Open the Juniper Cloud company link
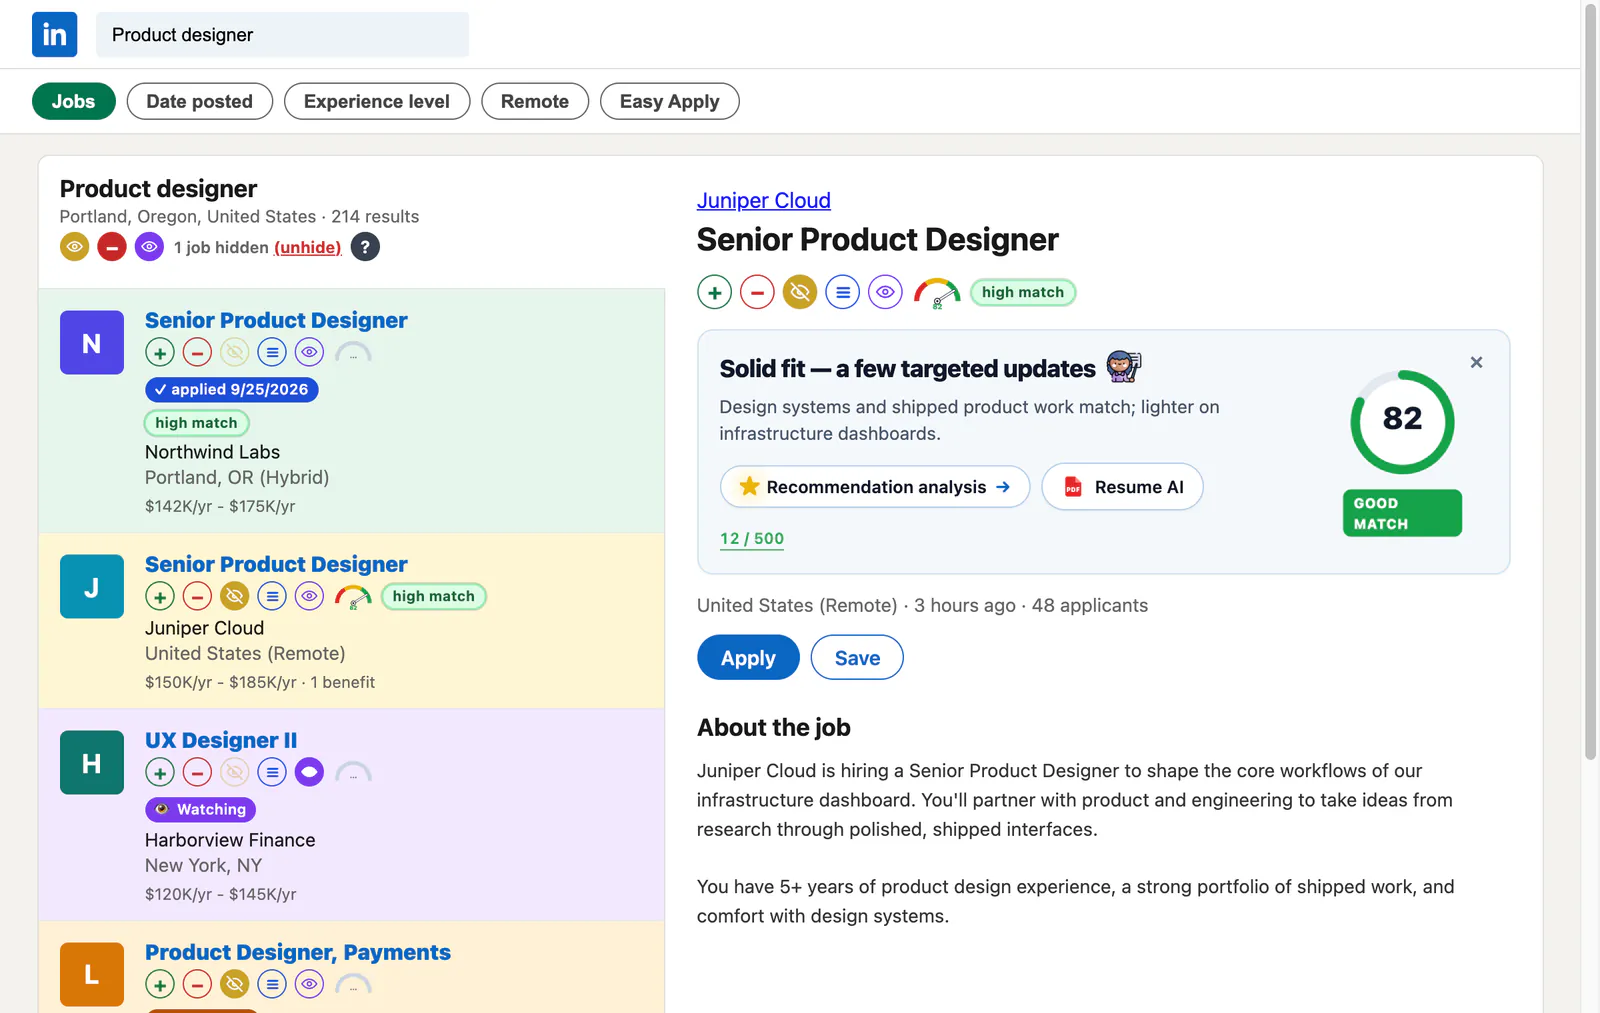 (x=764, y=200)
